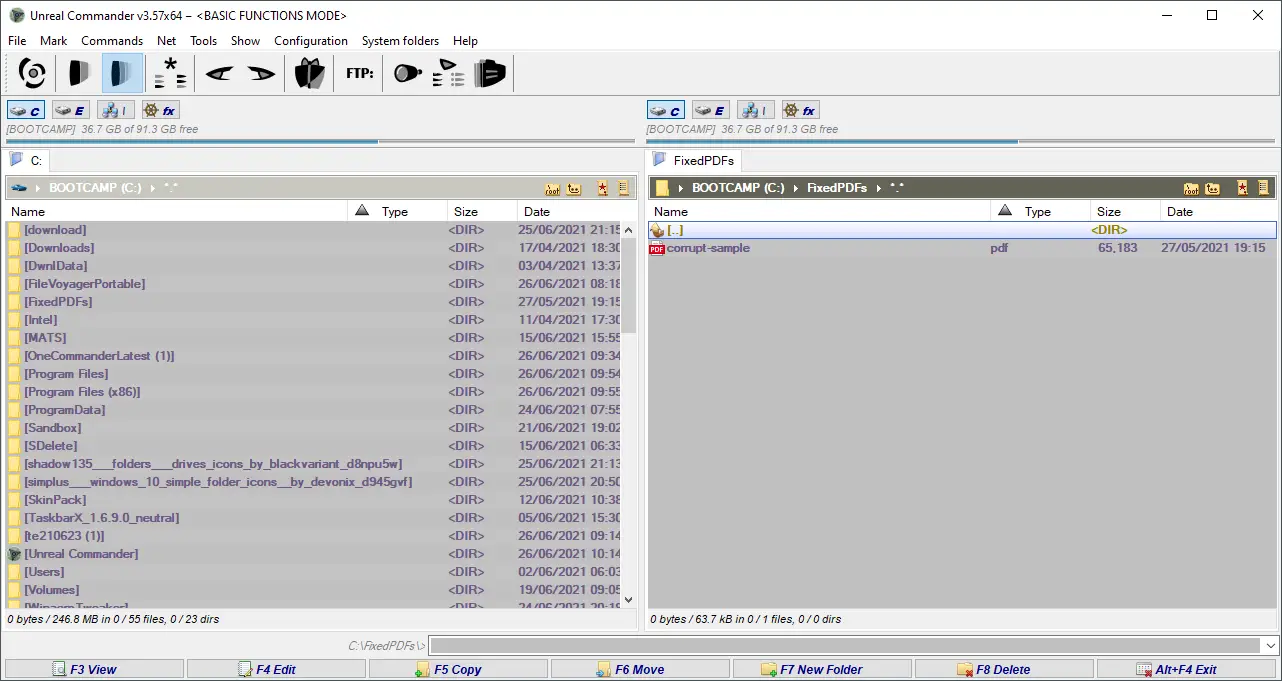
Task: Click the command line input field
Action: click(x=844, y=646)
